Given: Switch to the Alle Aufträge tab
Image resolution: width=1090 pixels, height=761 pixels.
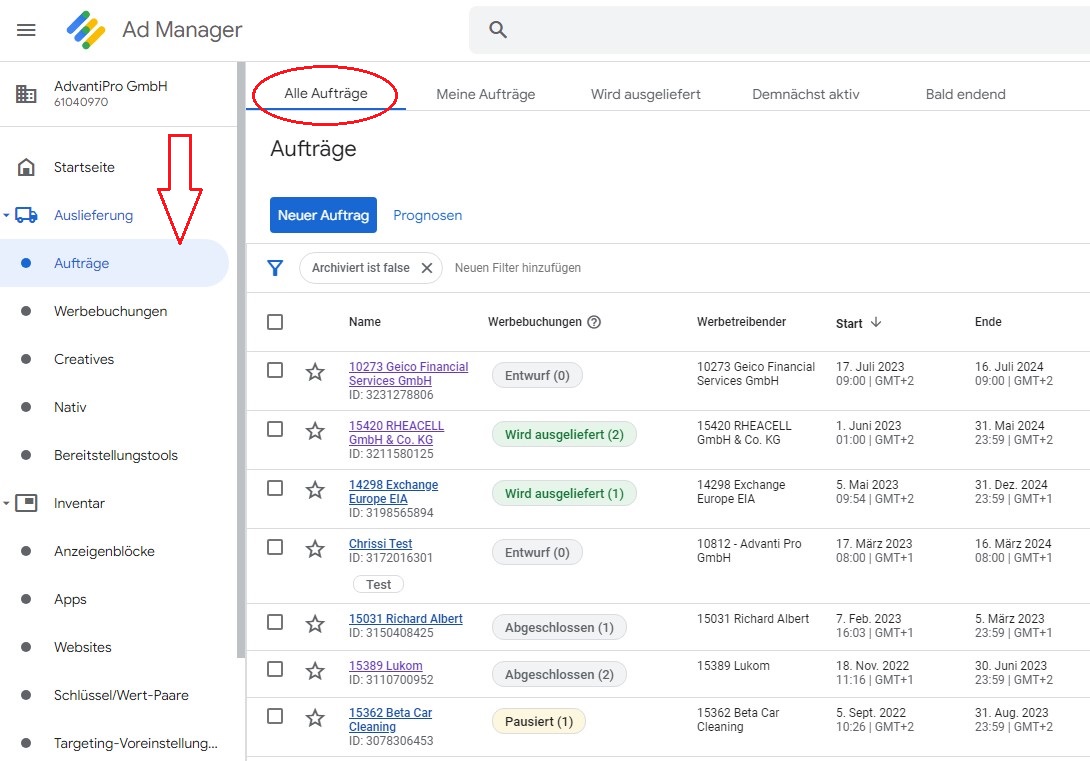Looking at the screenshot, I should coord(325,93).
